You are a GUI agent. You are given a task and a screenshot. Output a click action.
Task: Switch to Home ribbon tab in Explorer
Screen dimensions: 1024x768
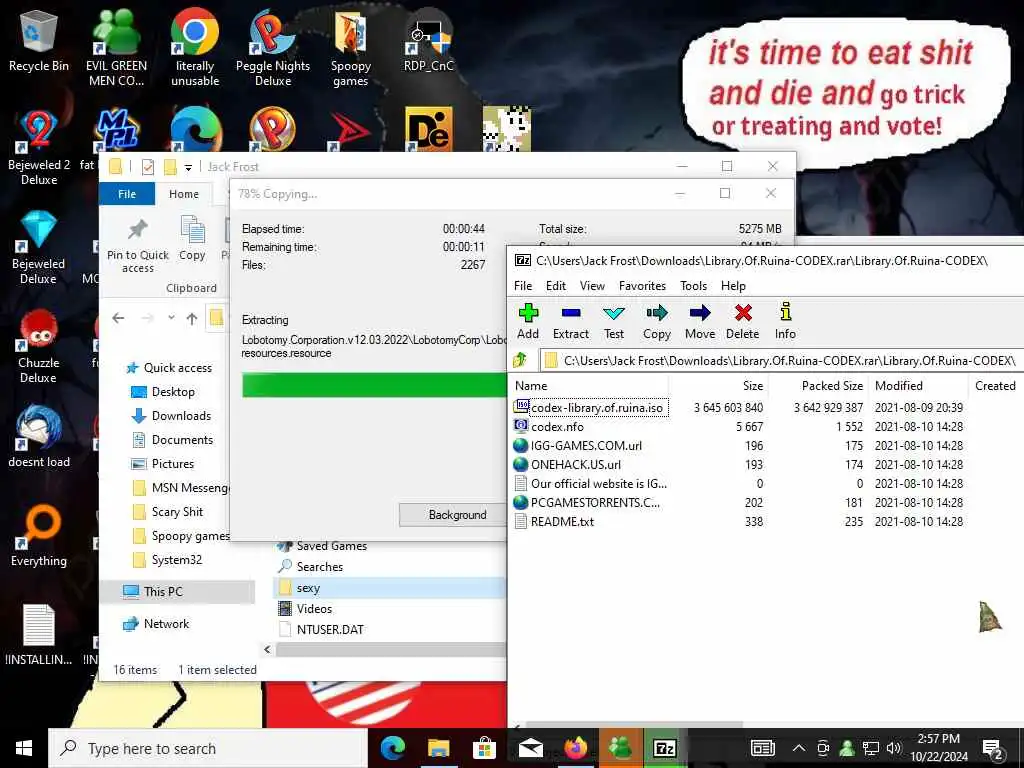point(184,194)
